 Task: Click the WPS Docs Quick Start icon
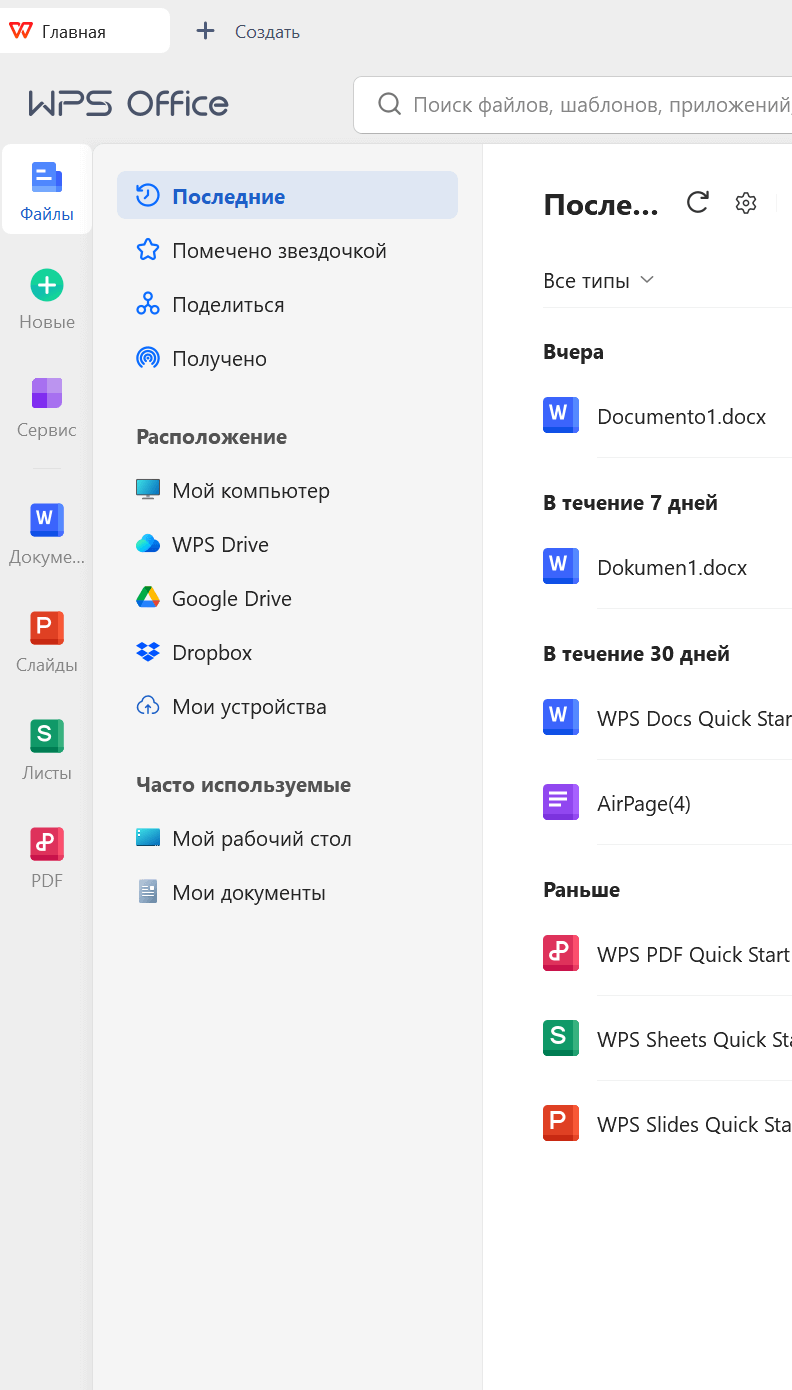click(561, 717)
